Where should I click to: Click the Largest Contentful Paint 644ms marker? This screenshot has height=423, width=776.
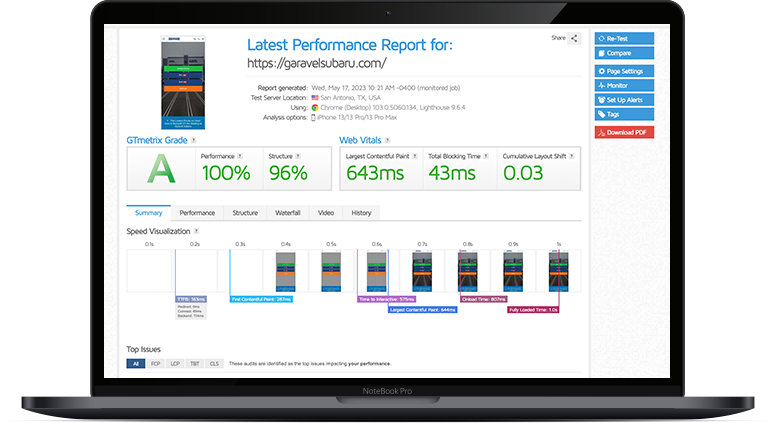point(423,310)
